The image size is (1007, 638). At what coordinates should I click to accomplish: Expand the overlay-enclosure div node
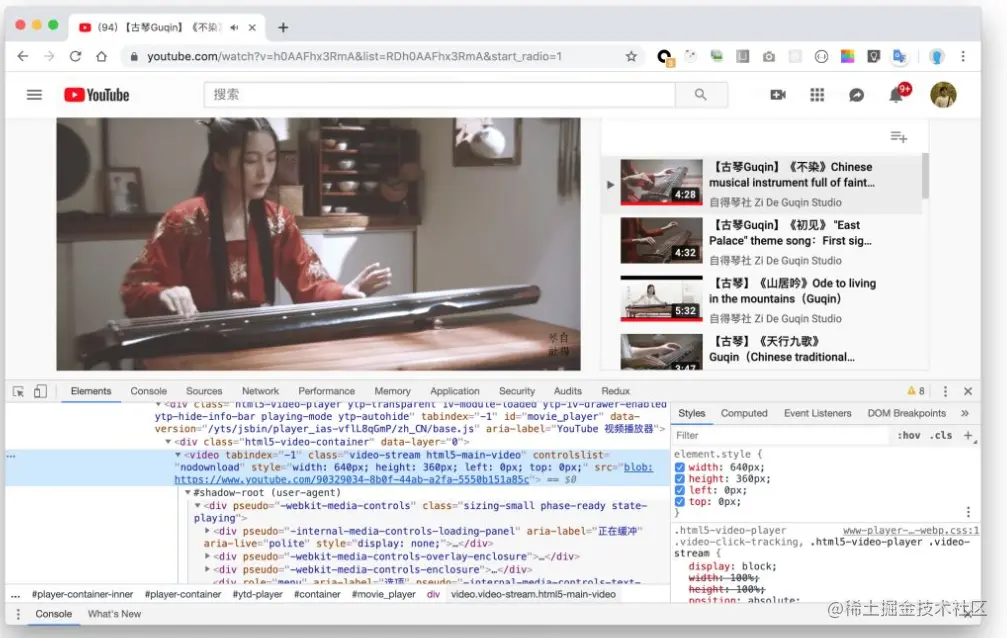207,556
